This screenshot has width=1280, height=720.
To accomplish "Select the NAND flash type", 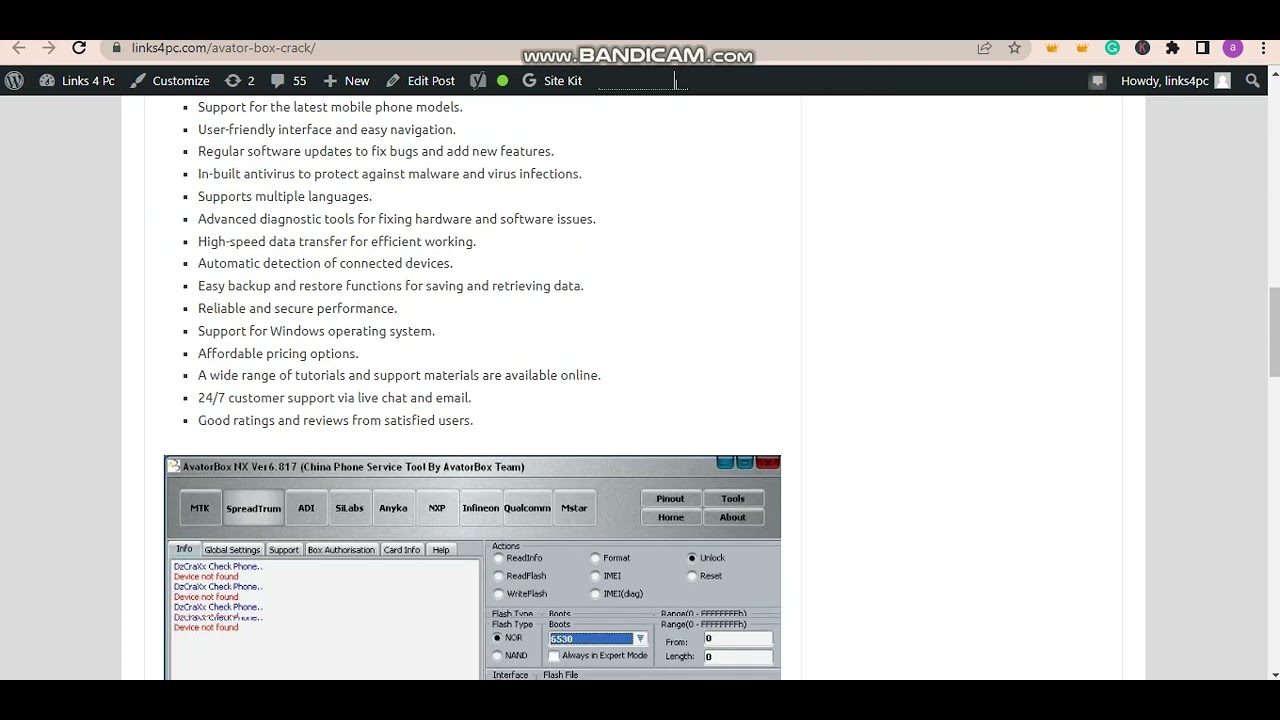I will pyautogui.click(x=497, y=656).
